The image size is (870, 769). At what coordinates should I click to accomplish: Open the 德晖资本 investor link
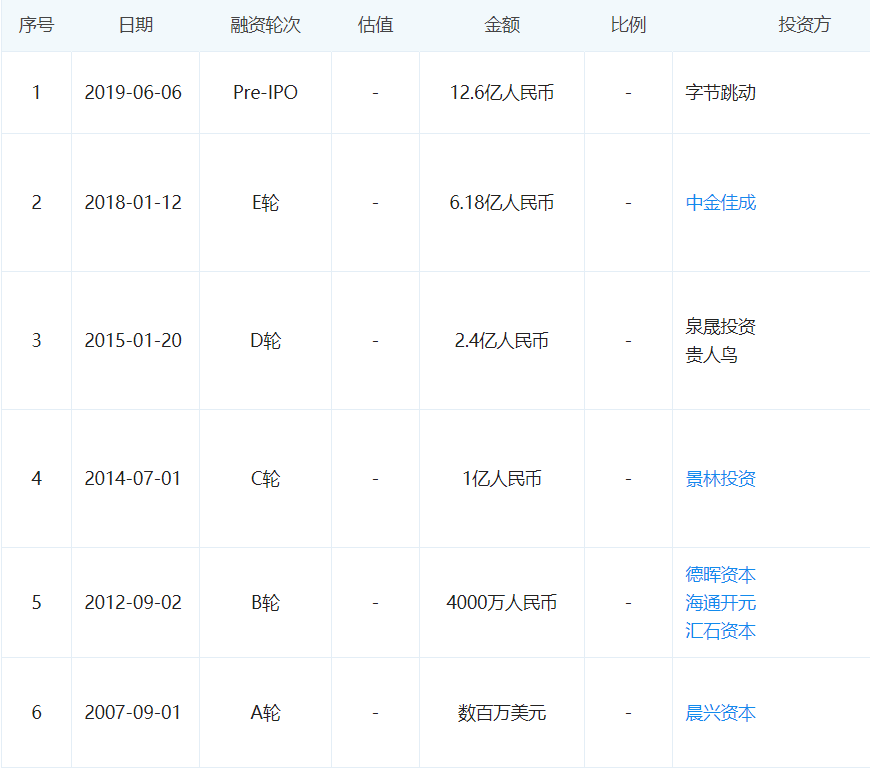(x=720, y=574)
